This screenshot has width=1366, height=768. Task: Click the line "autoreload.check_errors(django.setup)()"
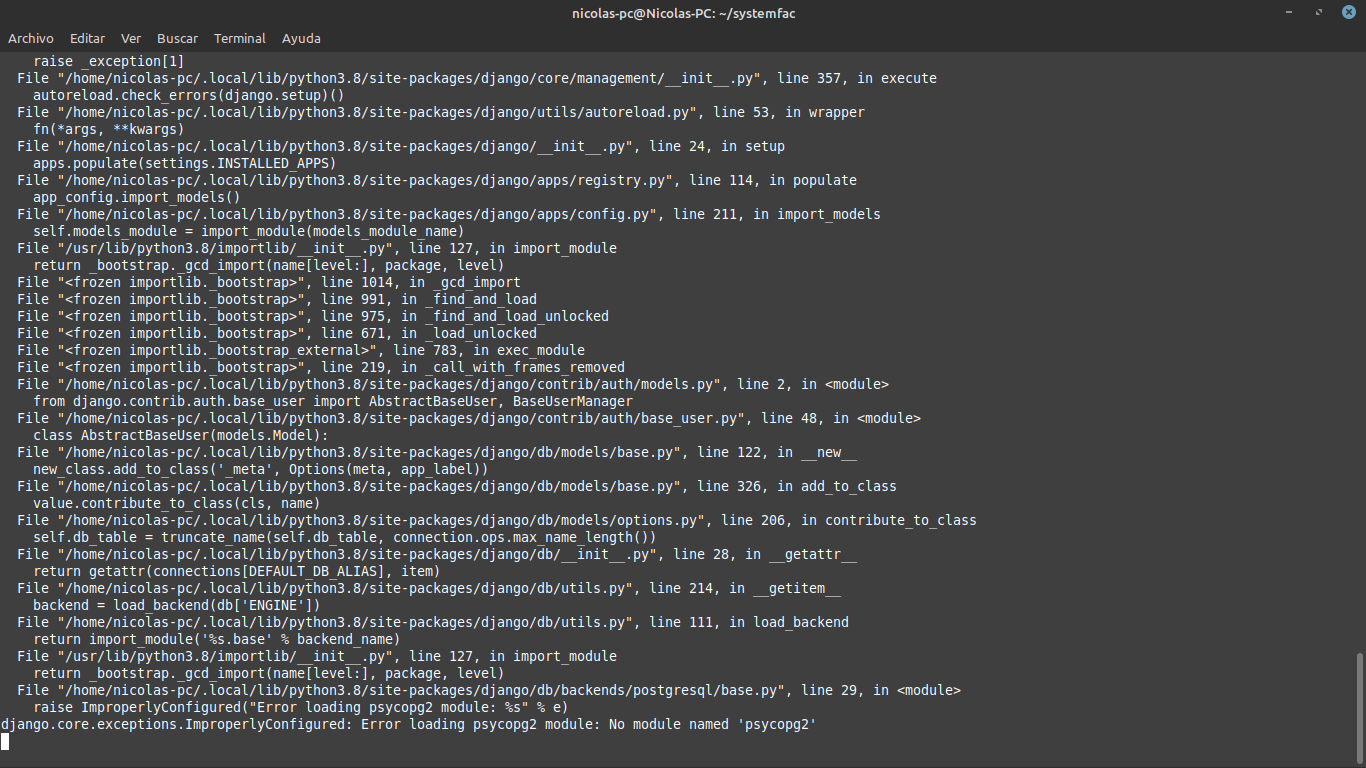[x=189, y=95]
